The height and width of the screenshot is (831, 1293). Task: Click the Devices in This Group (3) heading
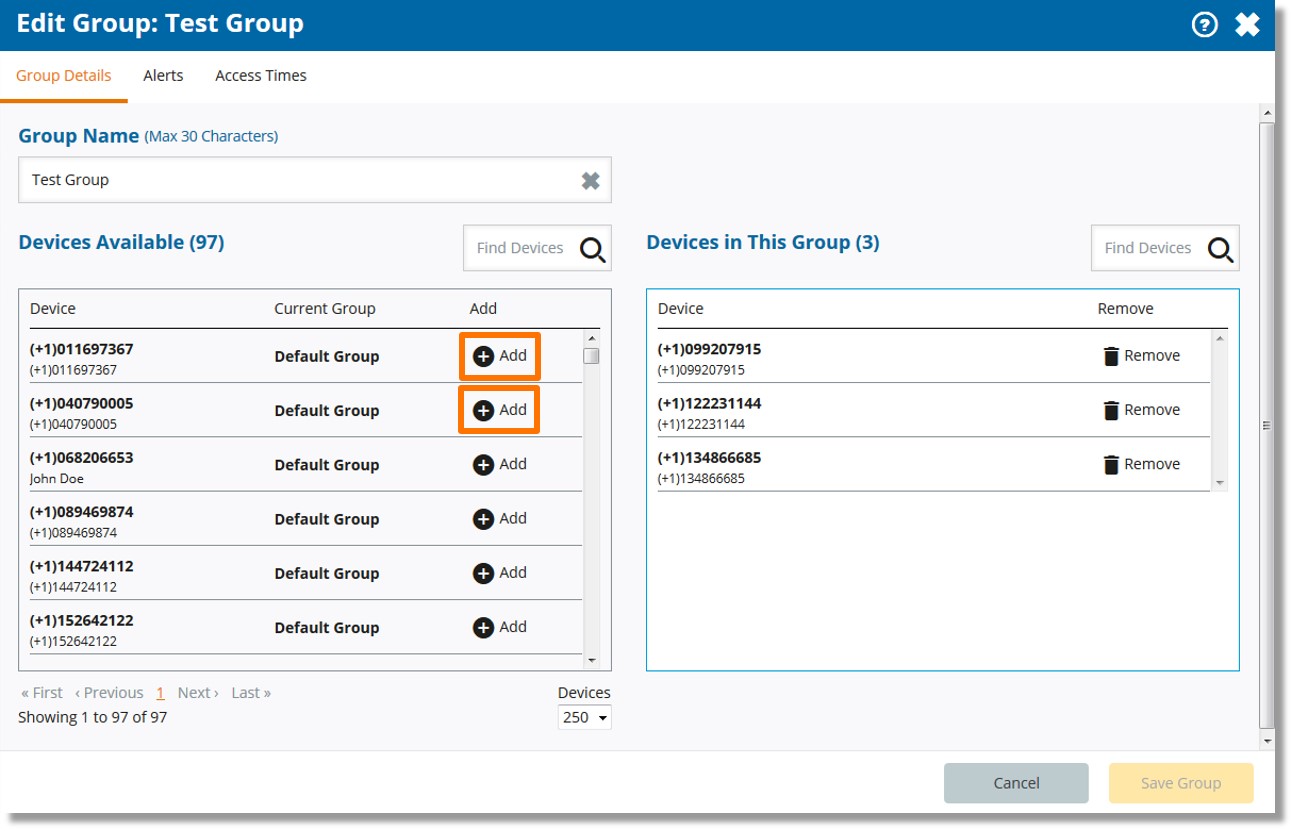pos(763,243)
